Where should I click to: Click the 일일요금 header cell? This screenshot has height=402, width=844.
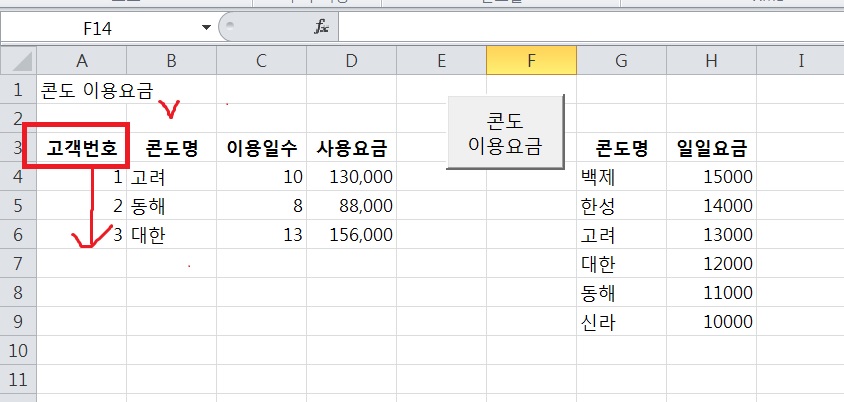711,150
